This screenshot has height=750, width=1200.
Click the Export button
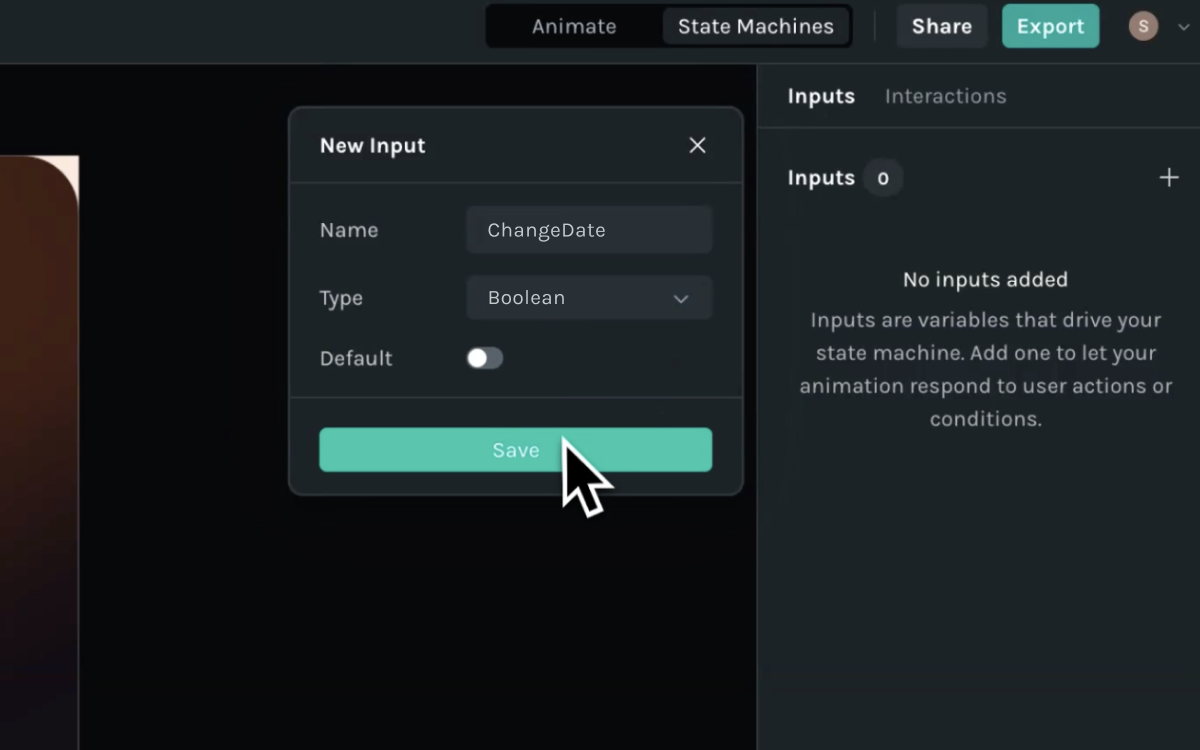click(1050, 27)
